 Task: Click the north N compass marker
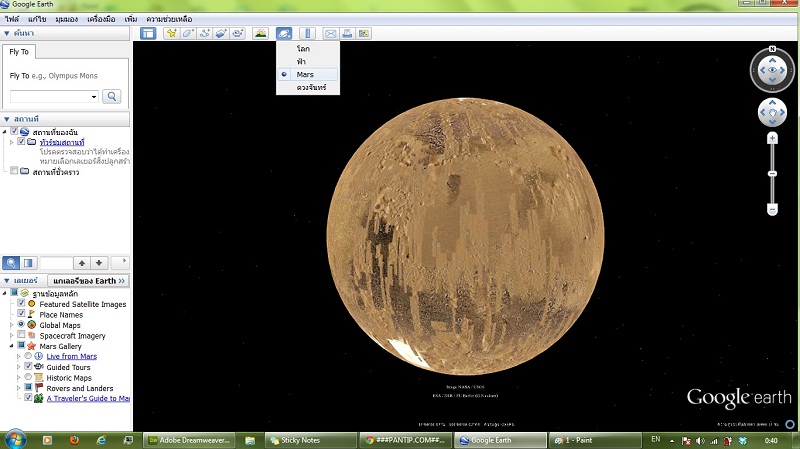click(772, 49)
